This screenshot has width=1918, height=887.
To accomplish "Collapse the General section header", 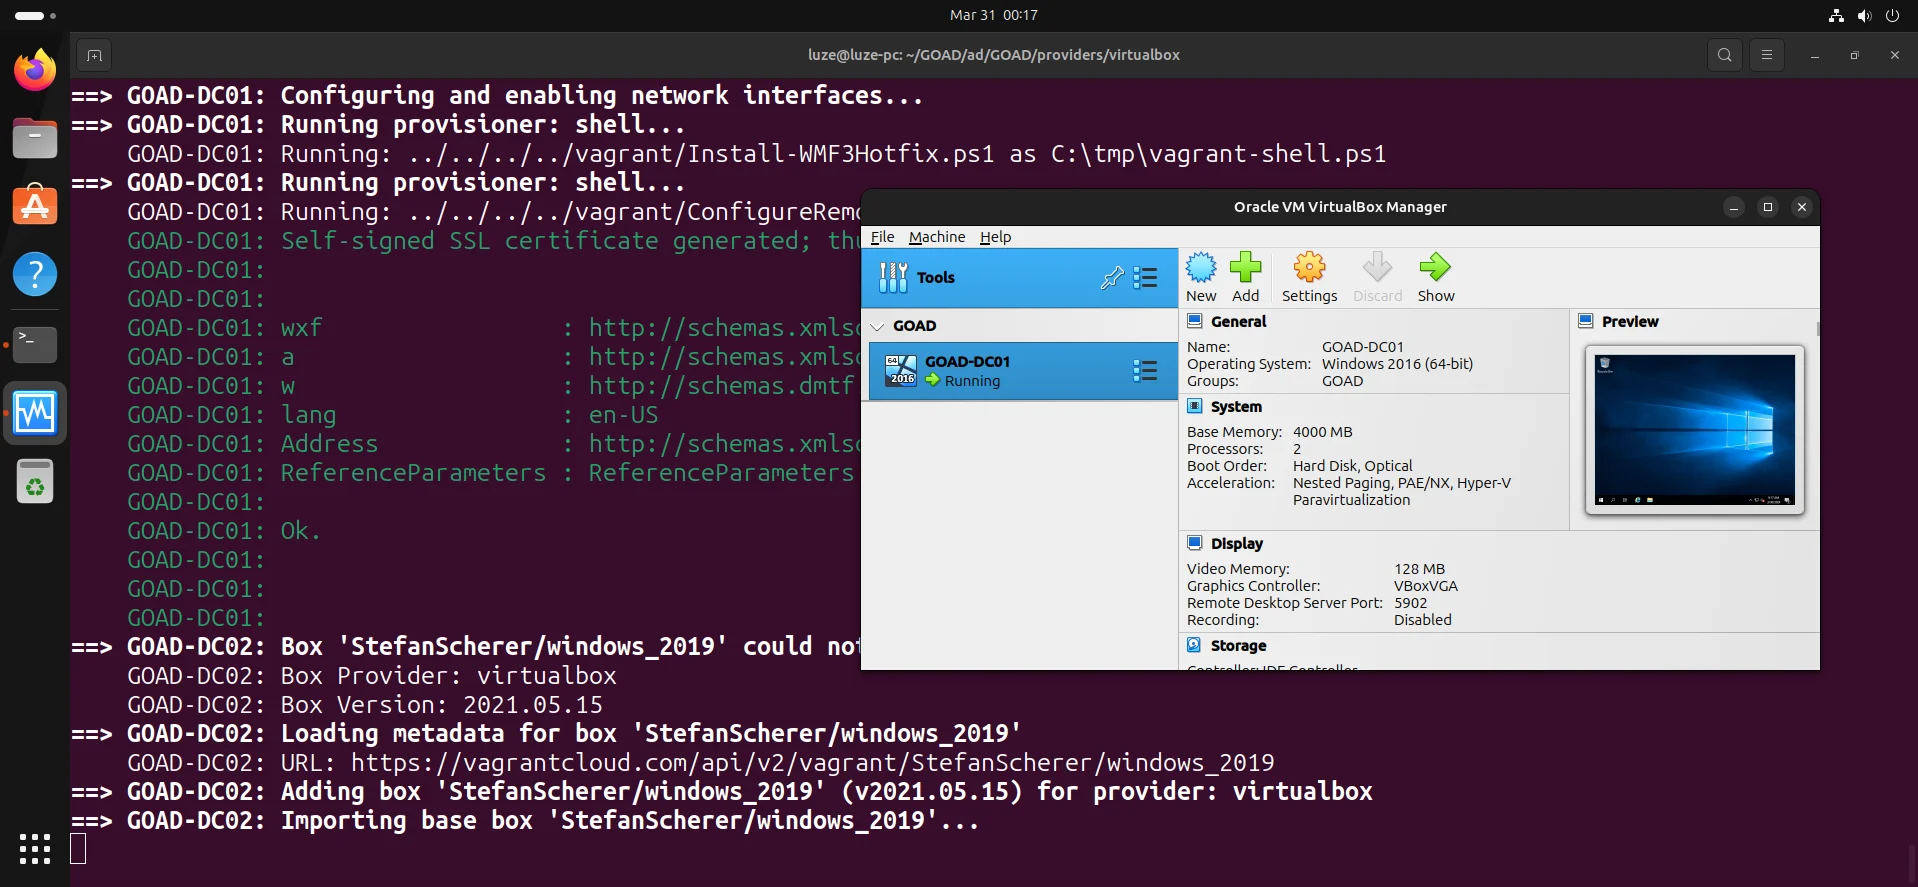I will pos(1238,322).
